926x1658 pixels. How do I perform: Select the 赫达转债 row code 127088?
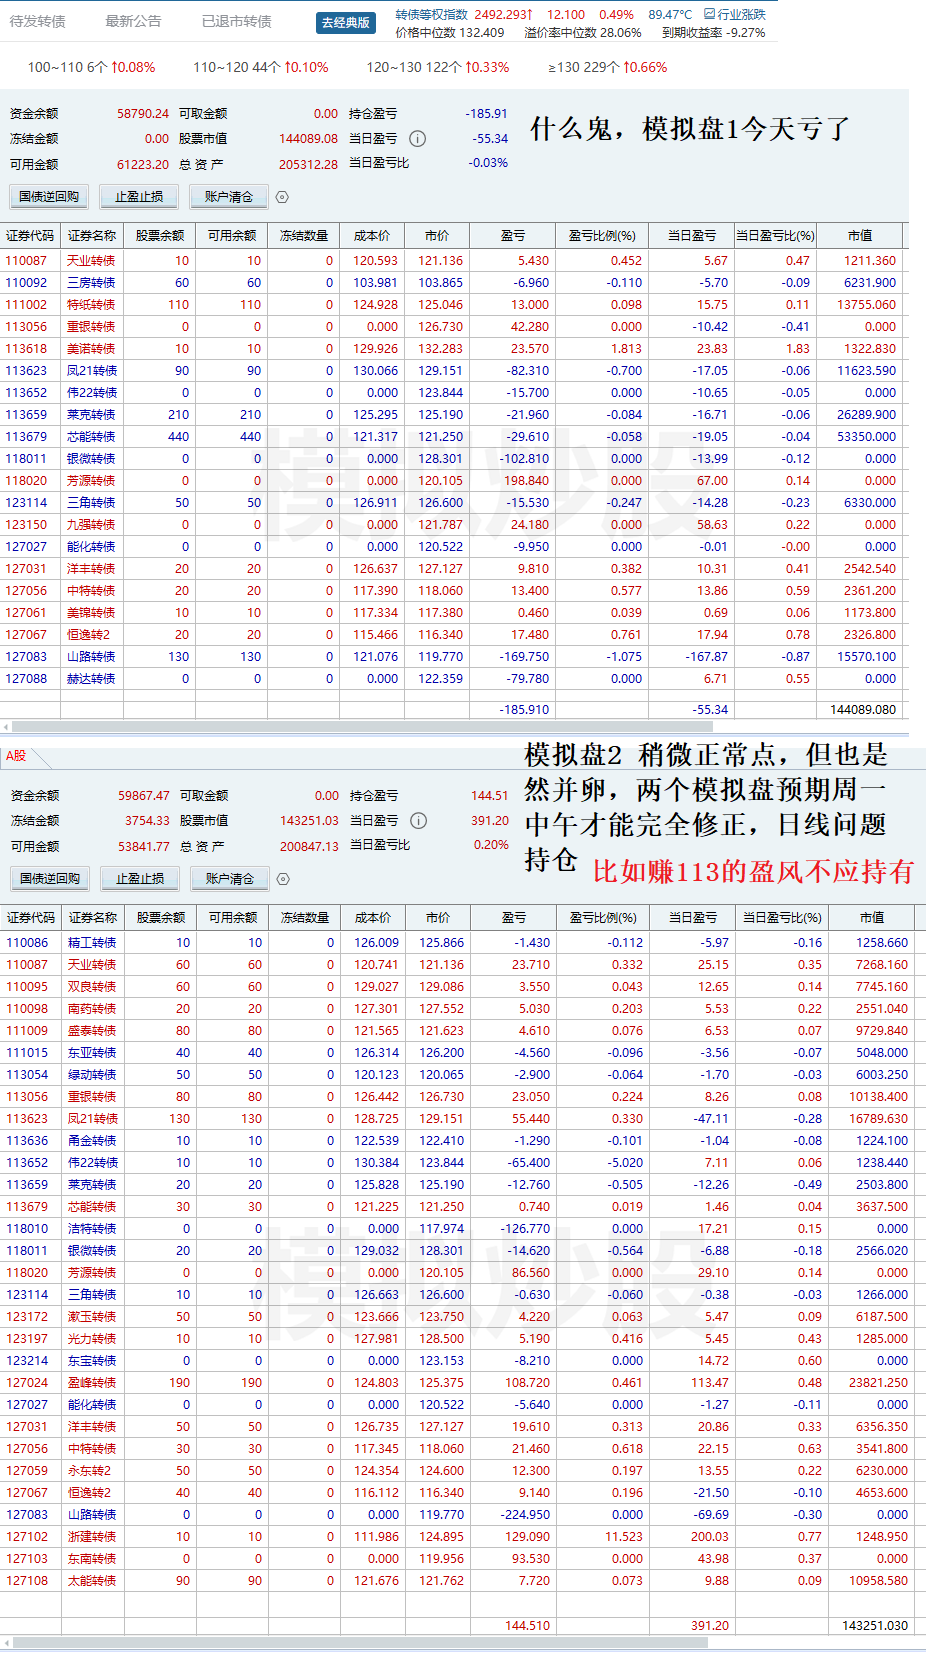26,679
